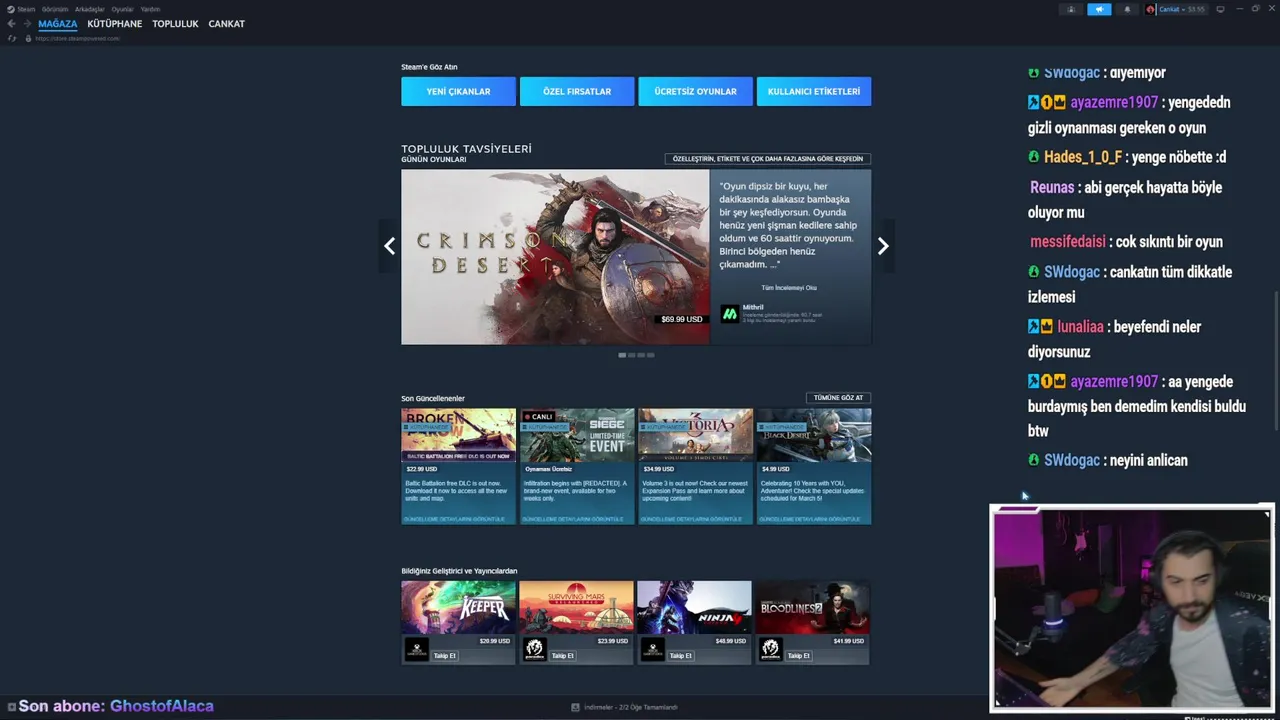1280x720 pixels.
Task: Open the Victoria Volume 3 update card
Action: [x=696, y=466]
